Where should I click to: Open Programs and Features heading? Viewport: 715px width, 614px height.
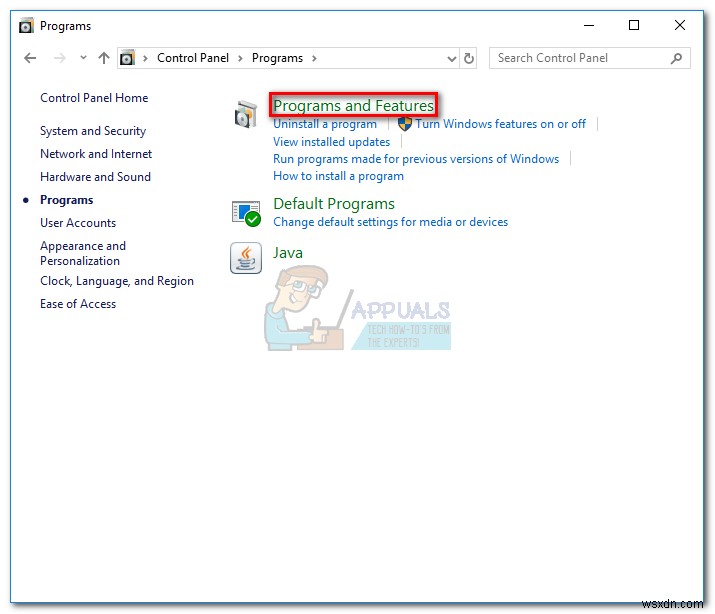(x=353, y=105)
